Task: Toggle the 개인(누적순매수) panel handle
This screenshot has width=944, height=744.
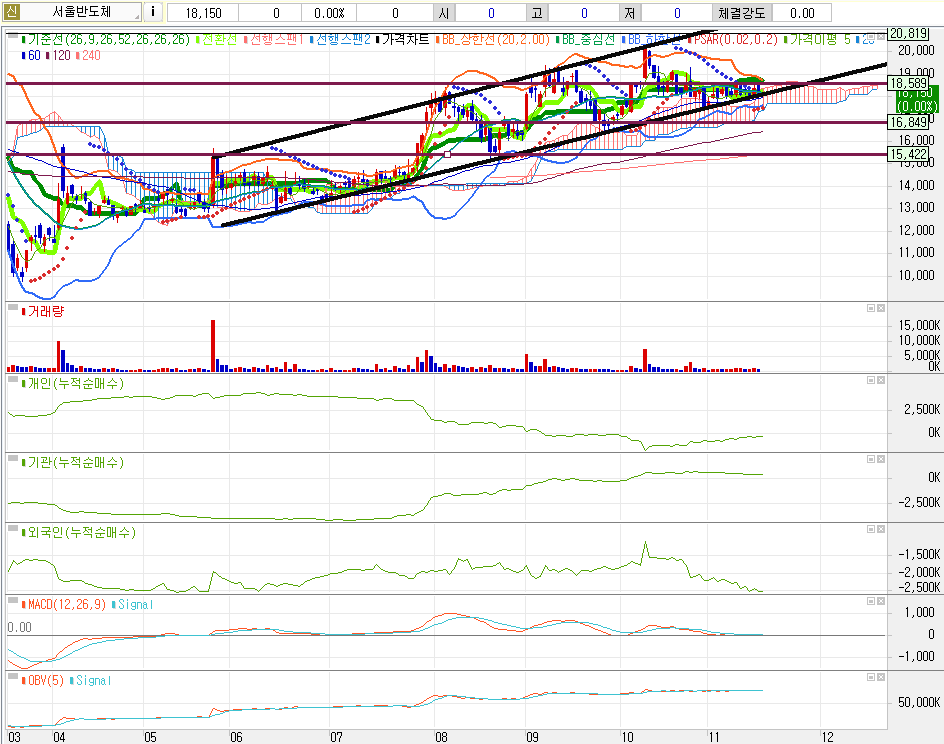Action: tap(13, 380)
